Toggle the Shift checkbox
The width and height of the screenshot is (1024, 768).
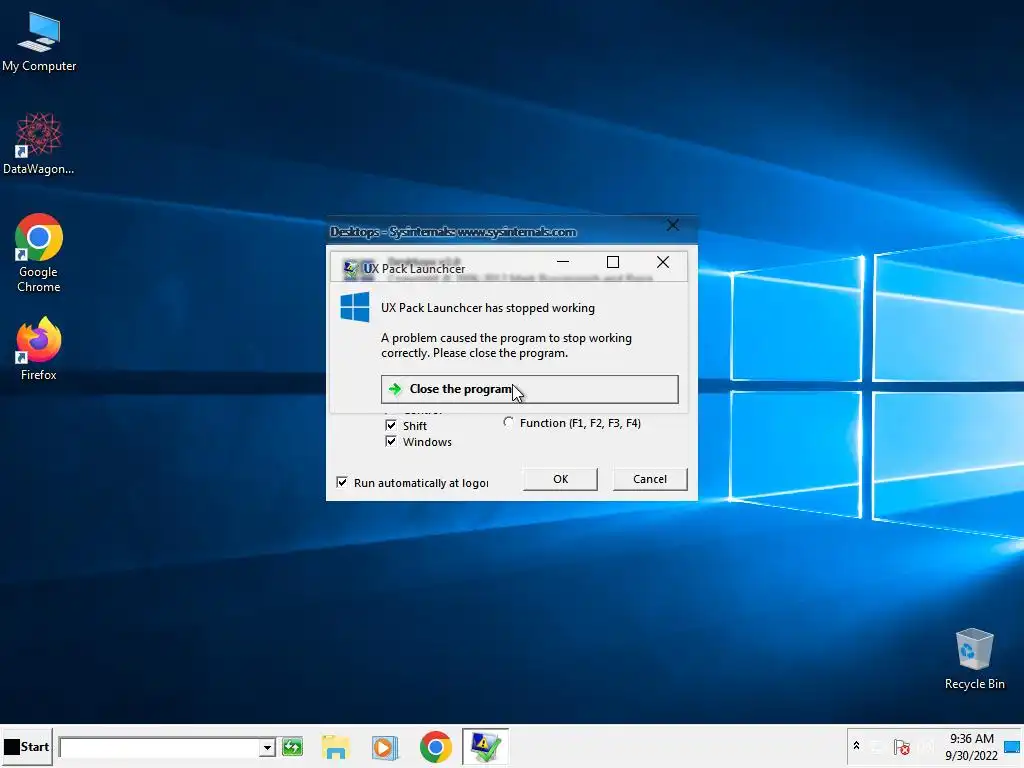point(391,426)
